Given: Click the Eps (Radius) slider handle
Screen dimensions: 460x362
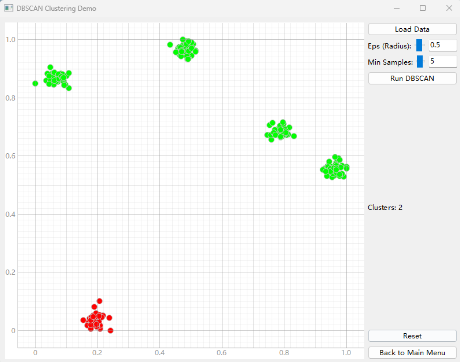Looking at the screenshot, I should 419,45.
